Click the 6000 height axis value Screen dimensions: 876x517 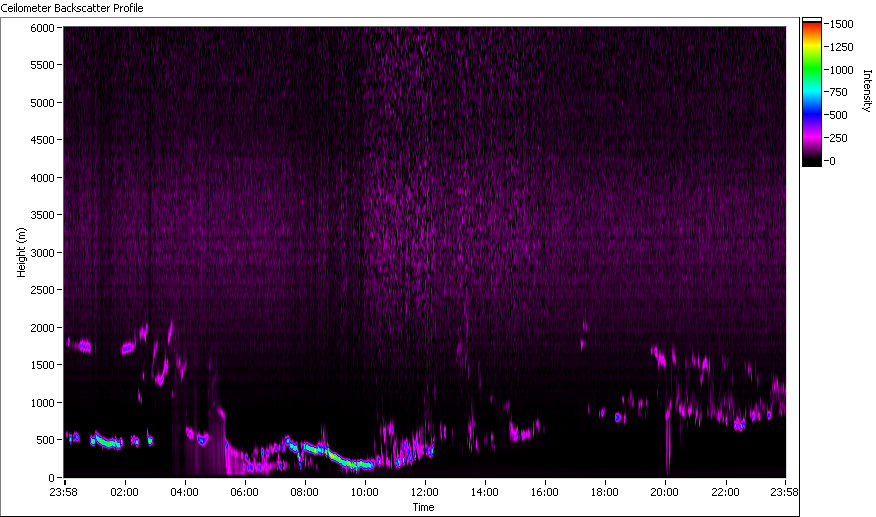[x=42, y=27]
